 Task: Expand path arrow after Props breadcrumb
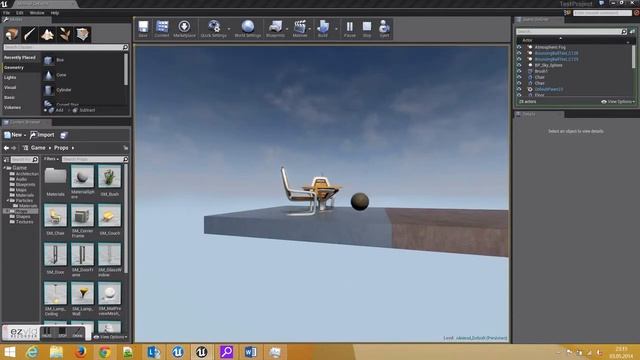pyautogui.click(x=73, y=148)
